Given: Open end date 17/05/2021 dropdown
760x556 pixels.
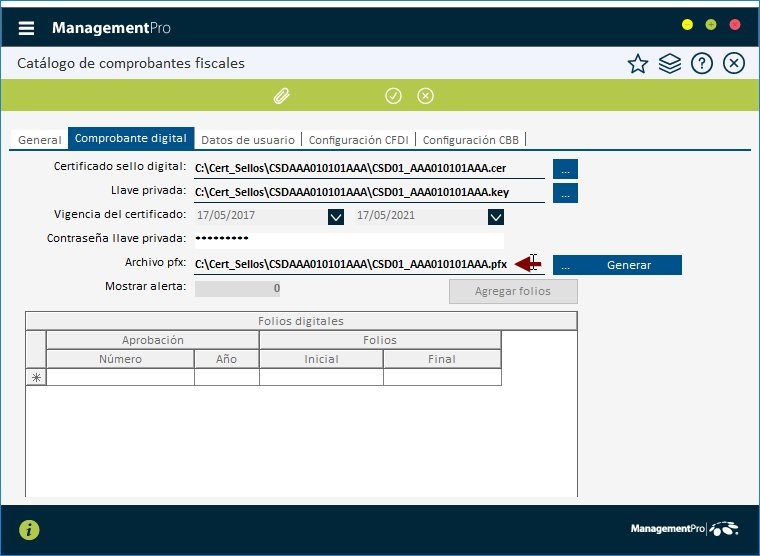Looking at the screenshot, I should pyautogui.click(x=496, y=217).
